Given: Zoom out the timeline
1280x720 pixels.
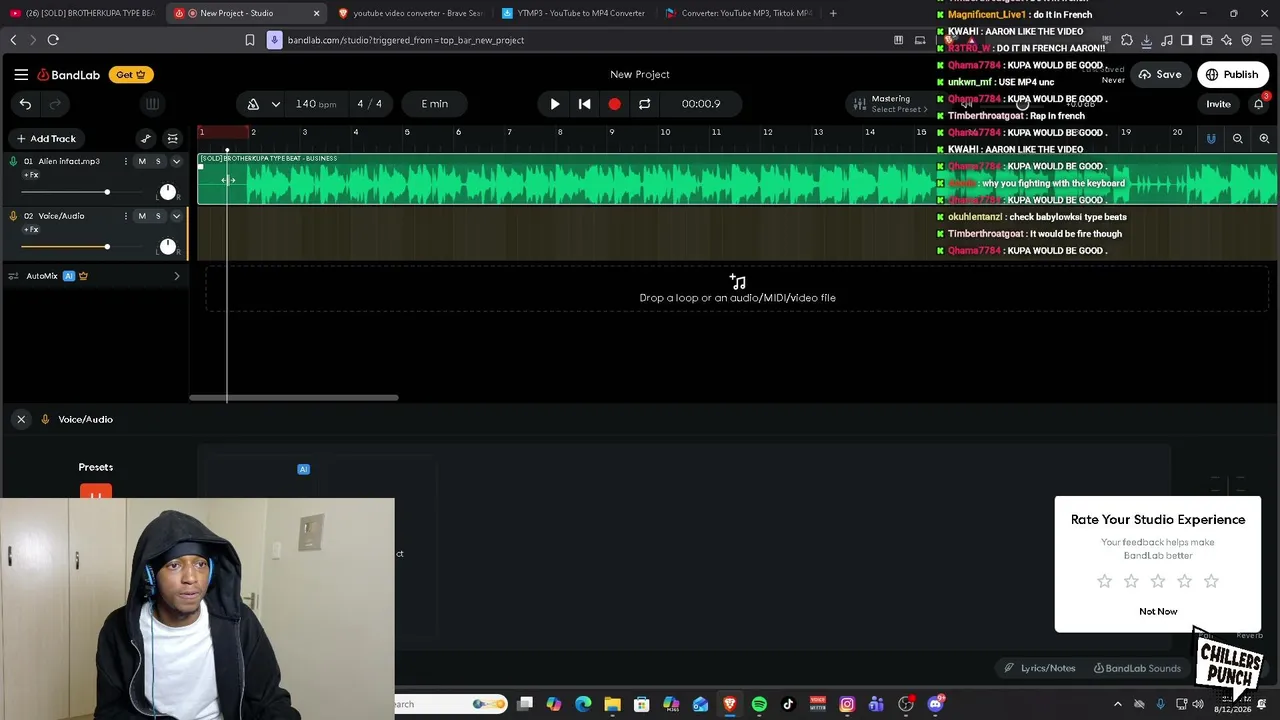Looking at the screenshot, I should click(1238, 139).
